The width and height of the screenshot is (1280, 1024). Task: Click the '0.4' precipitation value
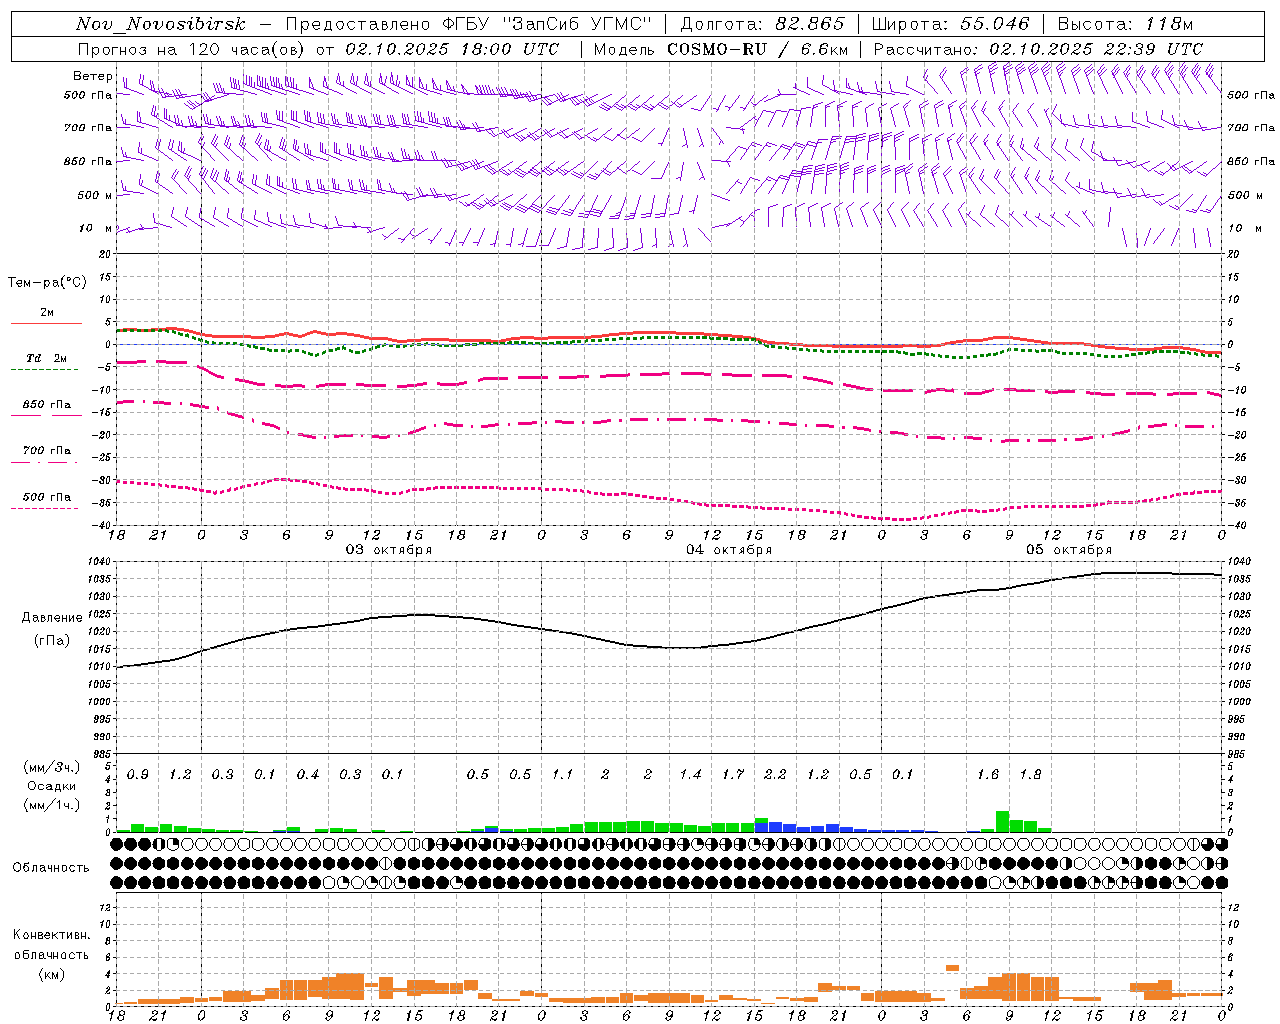point(308,775)
